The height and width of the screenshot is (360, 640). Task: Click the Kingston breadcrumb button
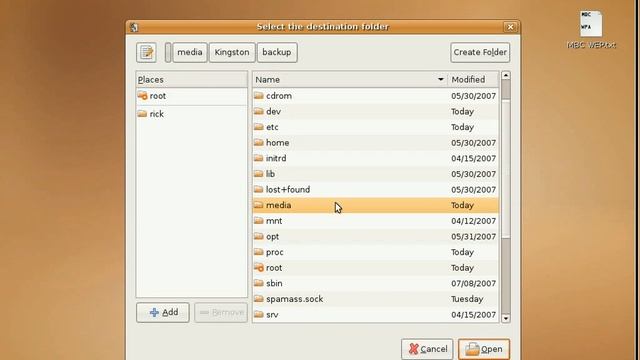point(232,52)
